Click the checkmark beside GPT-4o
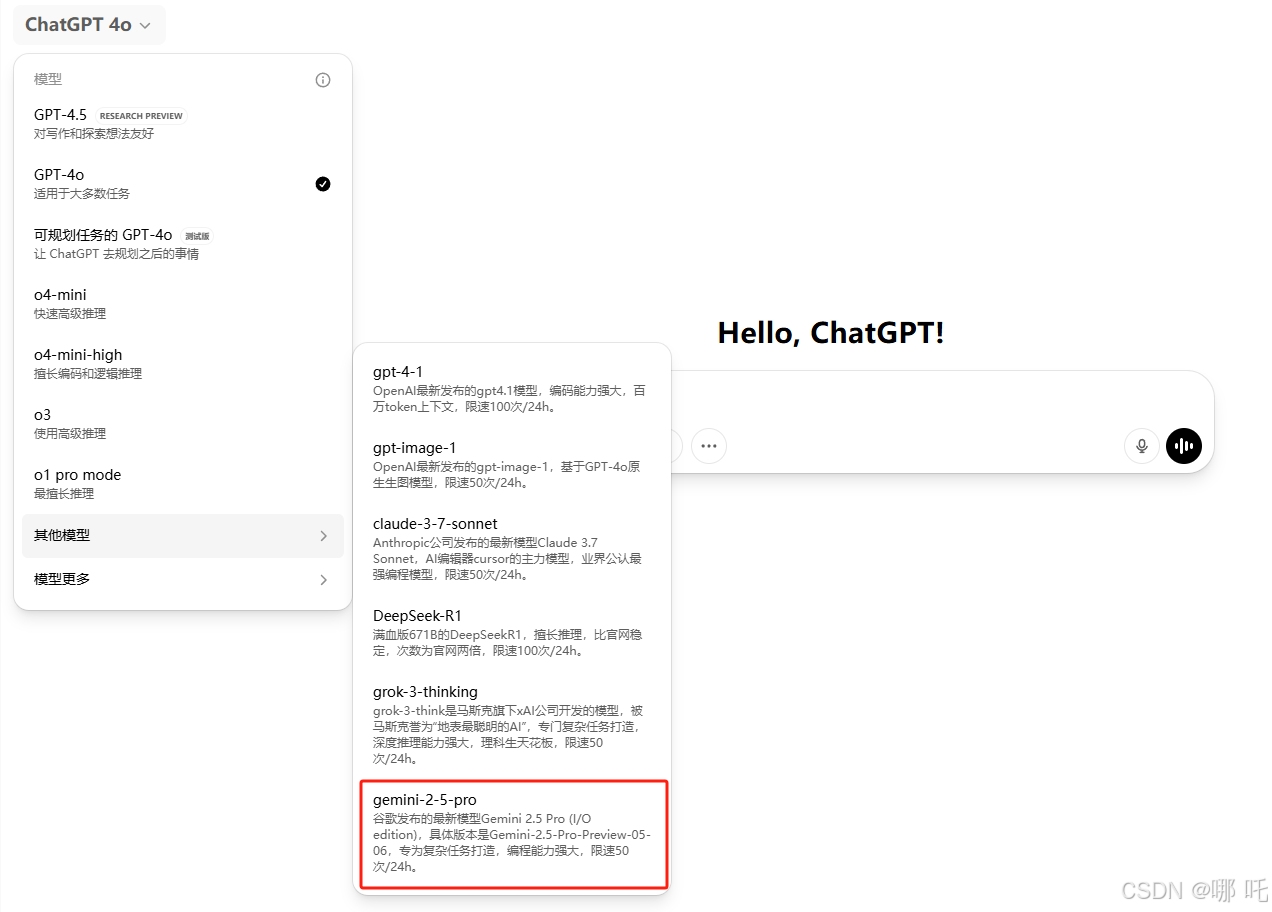Viewport: 1272px width, 912px height. (323, 184)
